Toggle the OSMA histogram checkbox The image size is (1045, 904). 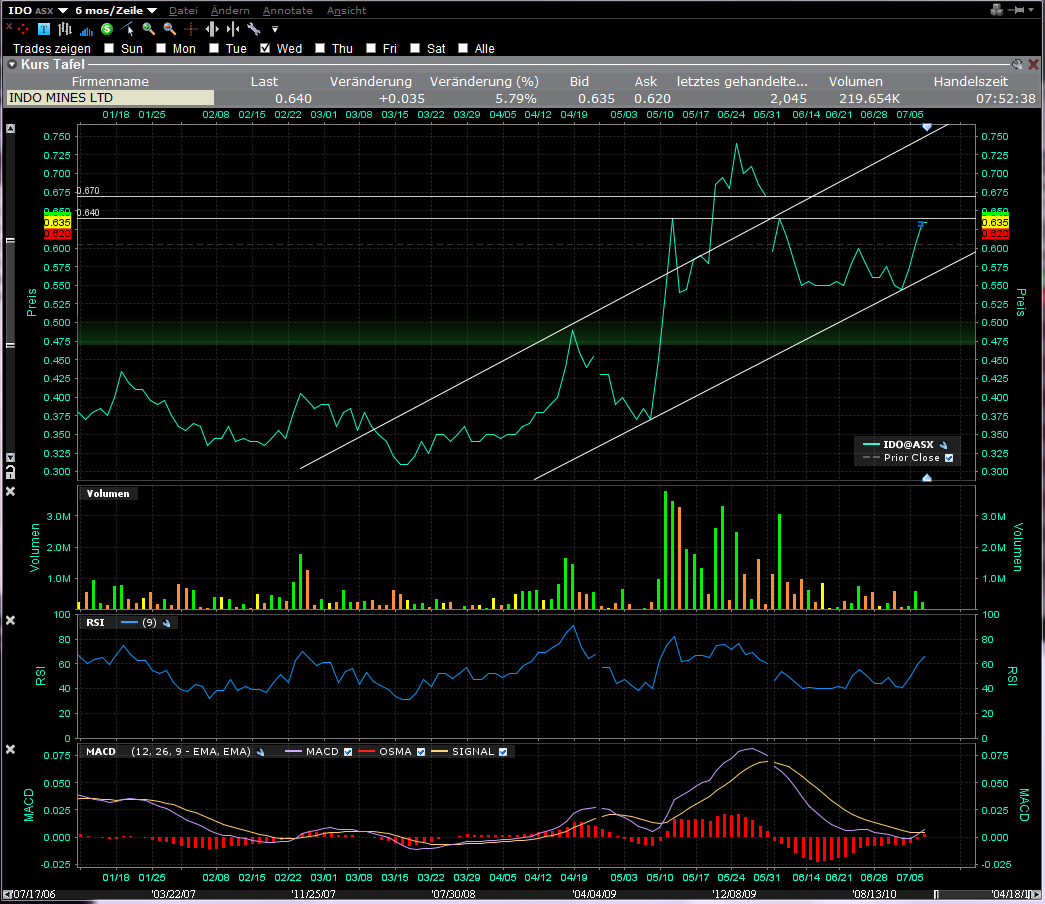tap(421, 752)
